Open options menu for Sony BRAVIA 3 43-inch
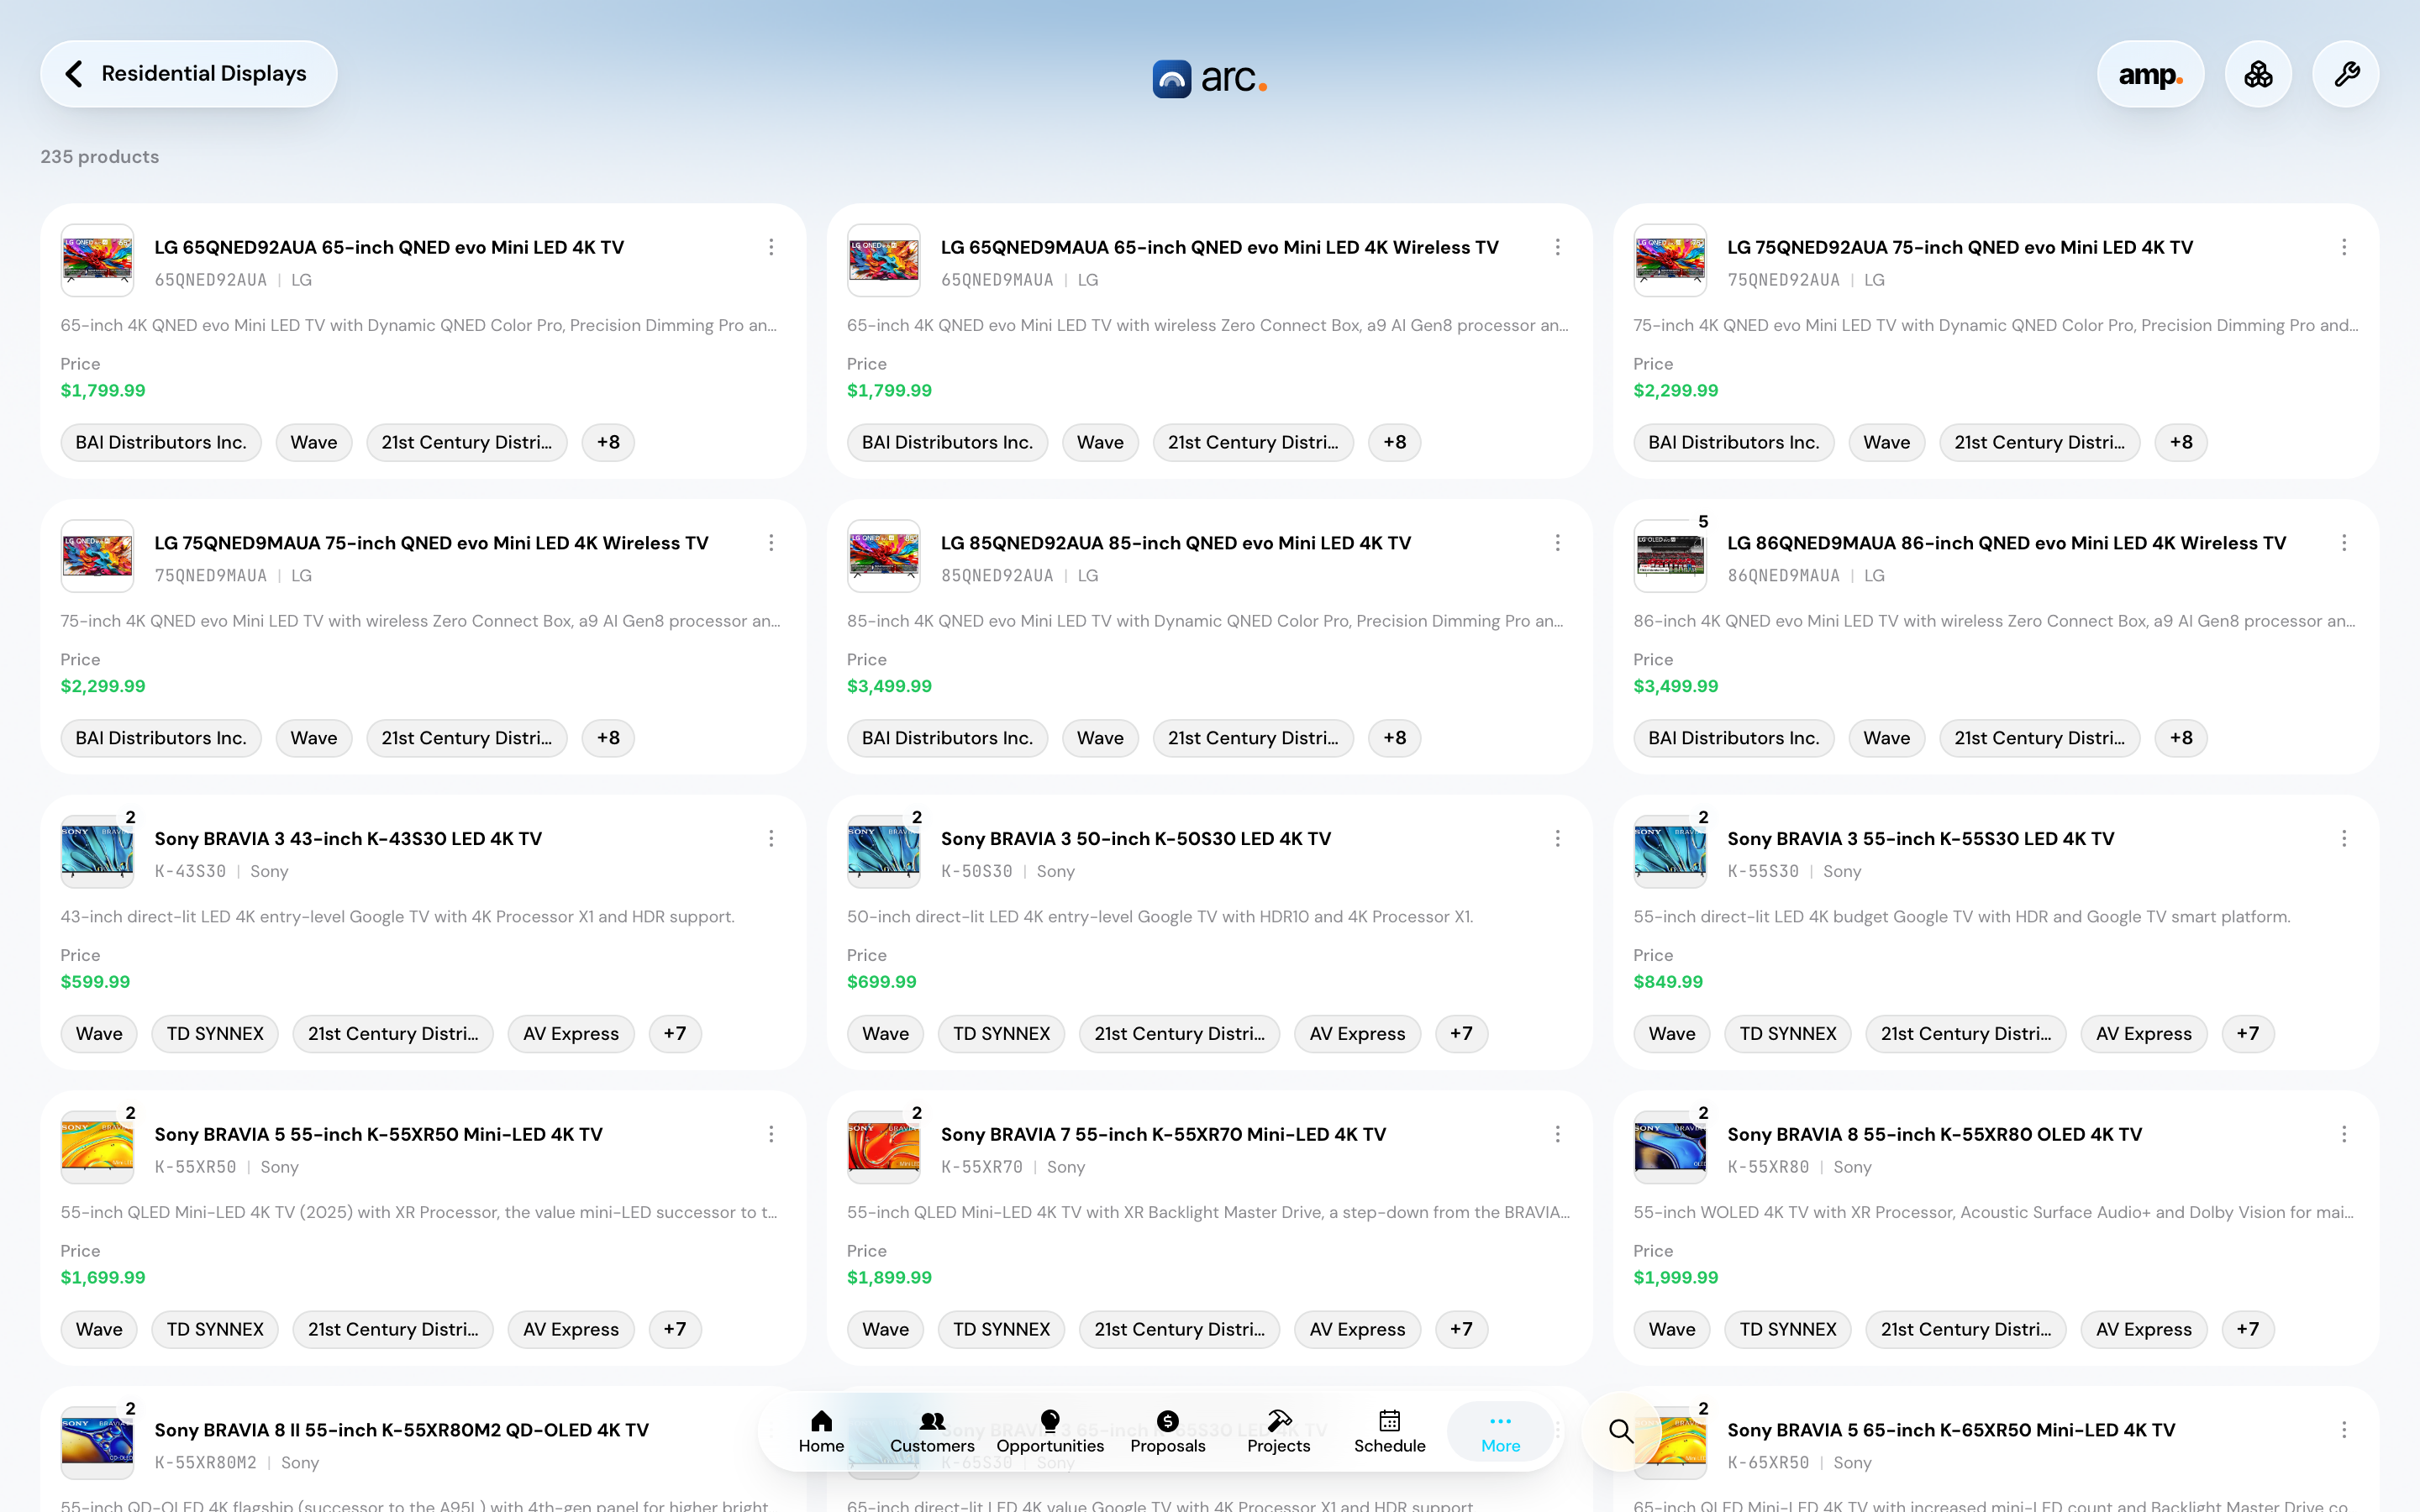Image resolution: width=2420 pixels, height=1512 pixels. [x=771, y=839]
